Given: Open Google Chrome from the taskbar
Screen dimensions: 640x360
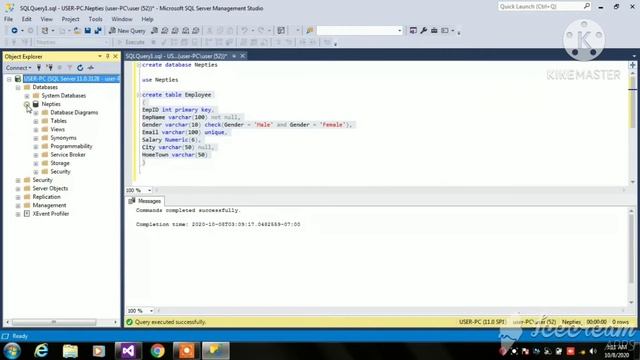Looking at the screenshot, I should tap(158, 351).
